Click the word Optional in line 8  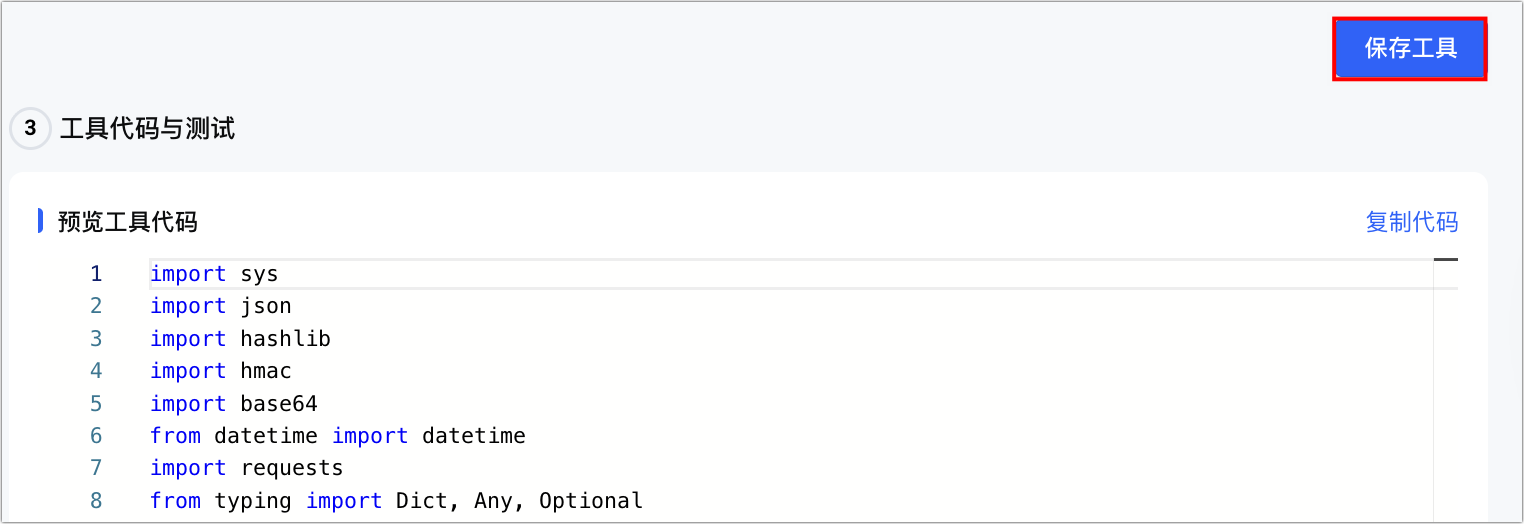(590, 501)
